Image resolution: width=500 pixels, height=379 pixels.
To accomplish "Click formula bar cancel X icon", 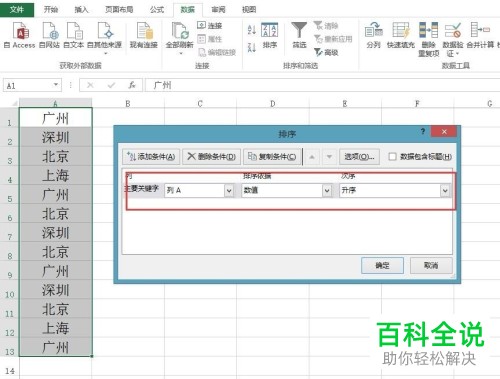I will click(x=90, y=85).
